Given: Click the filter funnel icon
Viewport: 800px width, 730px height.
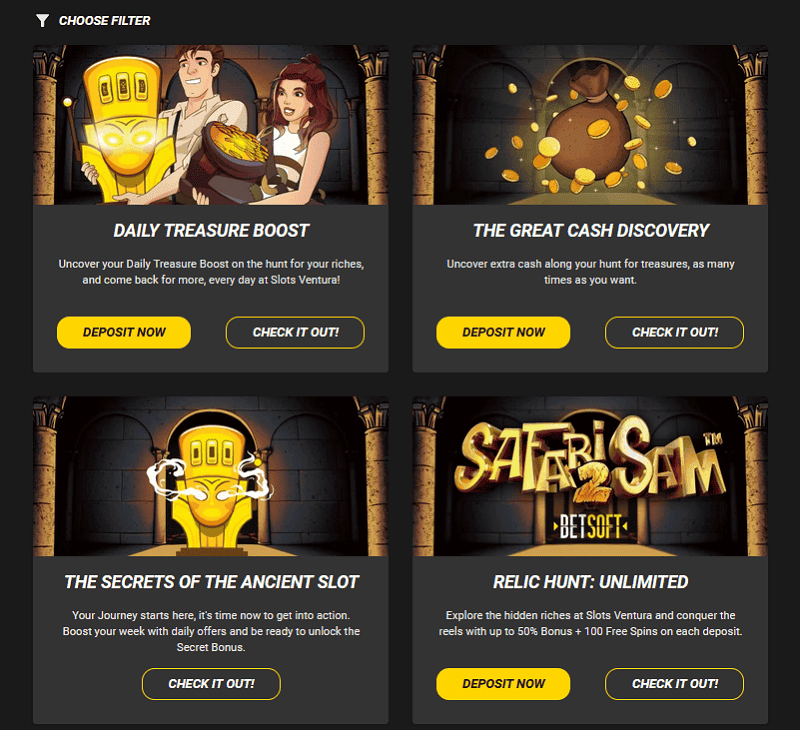Looking at the screenshot, I should pos(42,20).
